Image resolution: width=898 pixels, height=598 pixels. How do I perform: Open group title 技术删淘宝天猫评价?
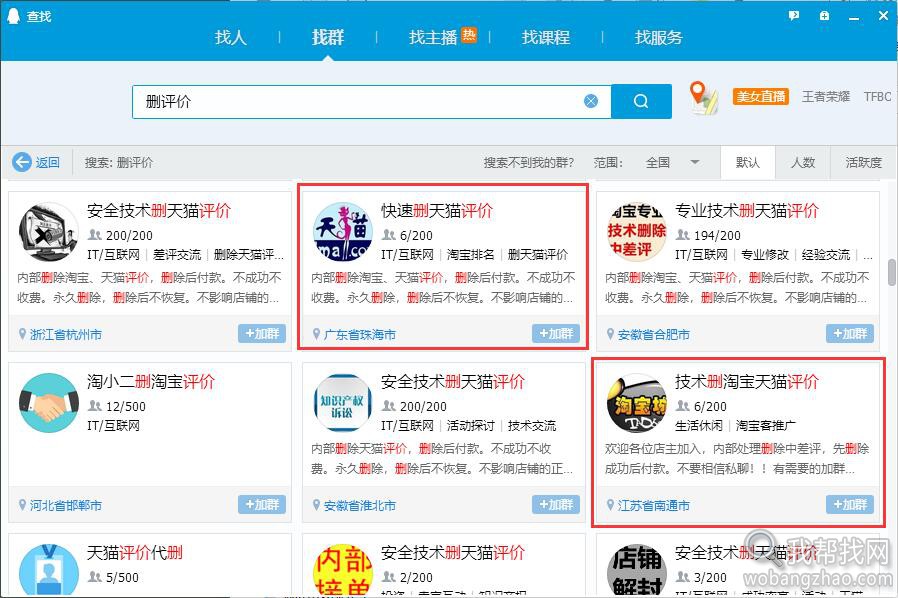click(x=747, y=382)
